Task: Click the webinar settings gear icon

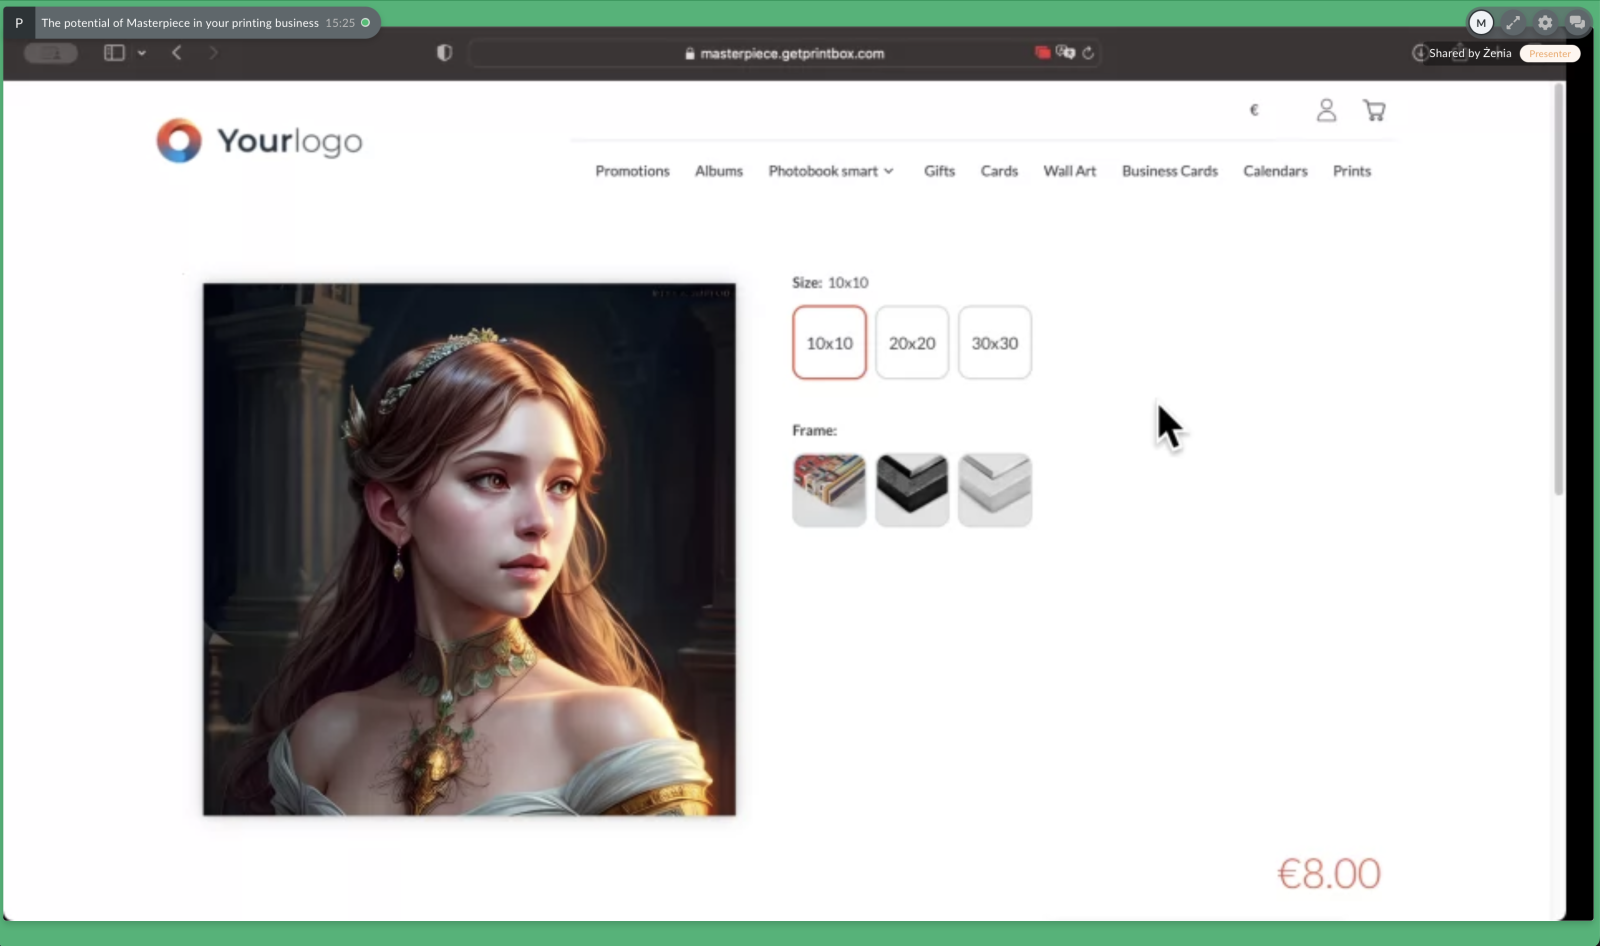Action: pos(1545,22)
